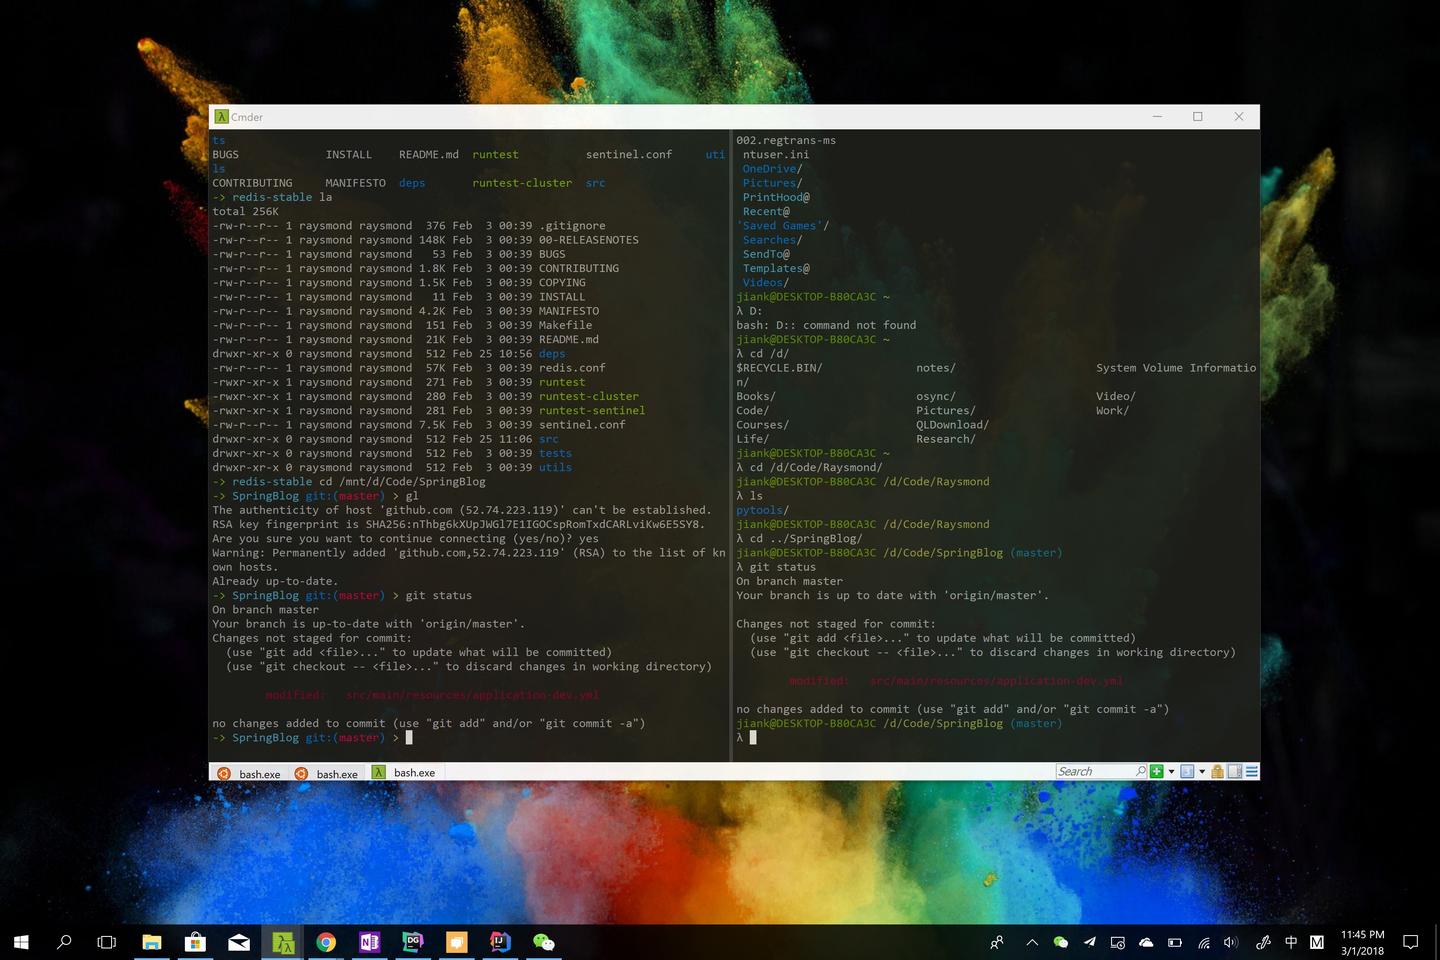Open Google Chrome from the taskbar
Screen dimensions: 1440x960
click(326, 942)
